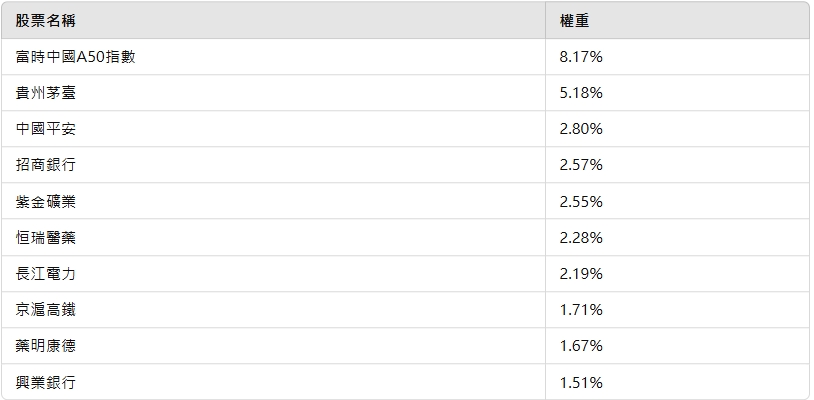Click the 2.80% weight value
Screen dimensions: 814x400
(x=581, y=129)
